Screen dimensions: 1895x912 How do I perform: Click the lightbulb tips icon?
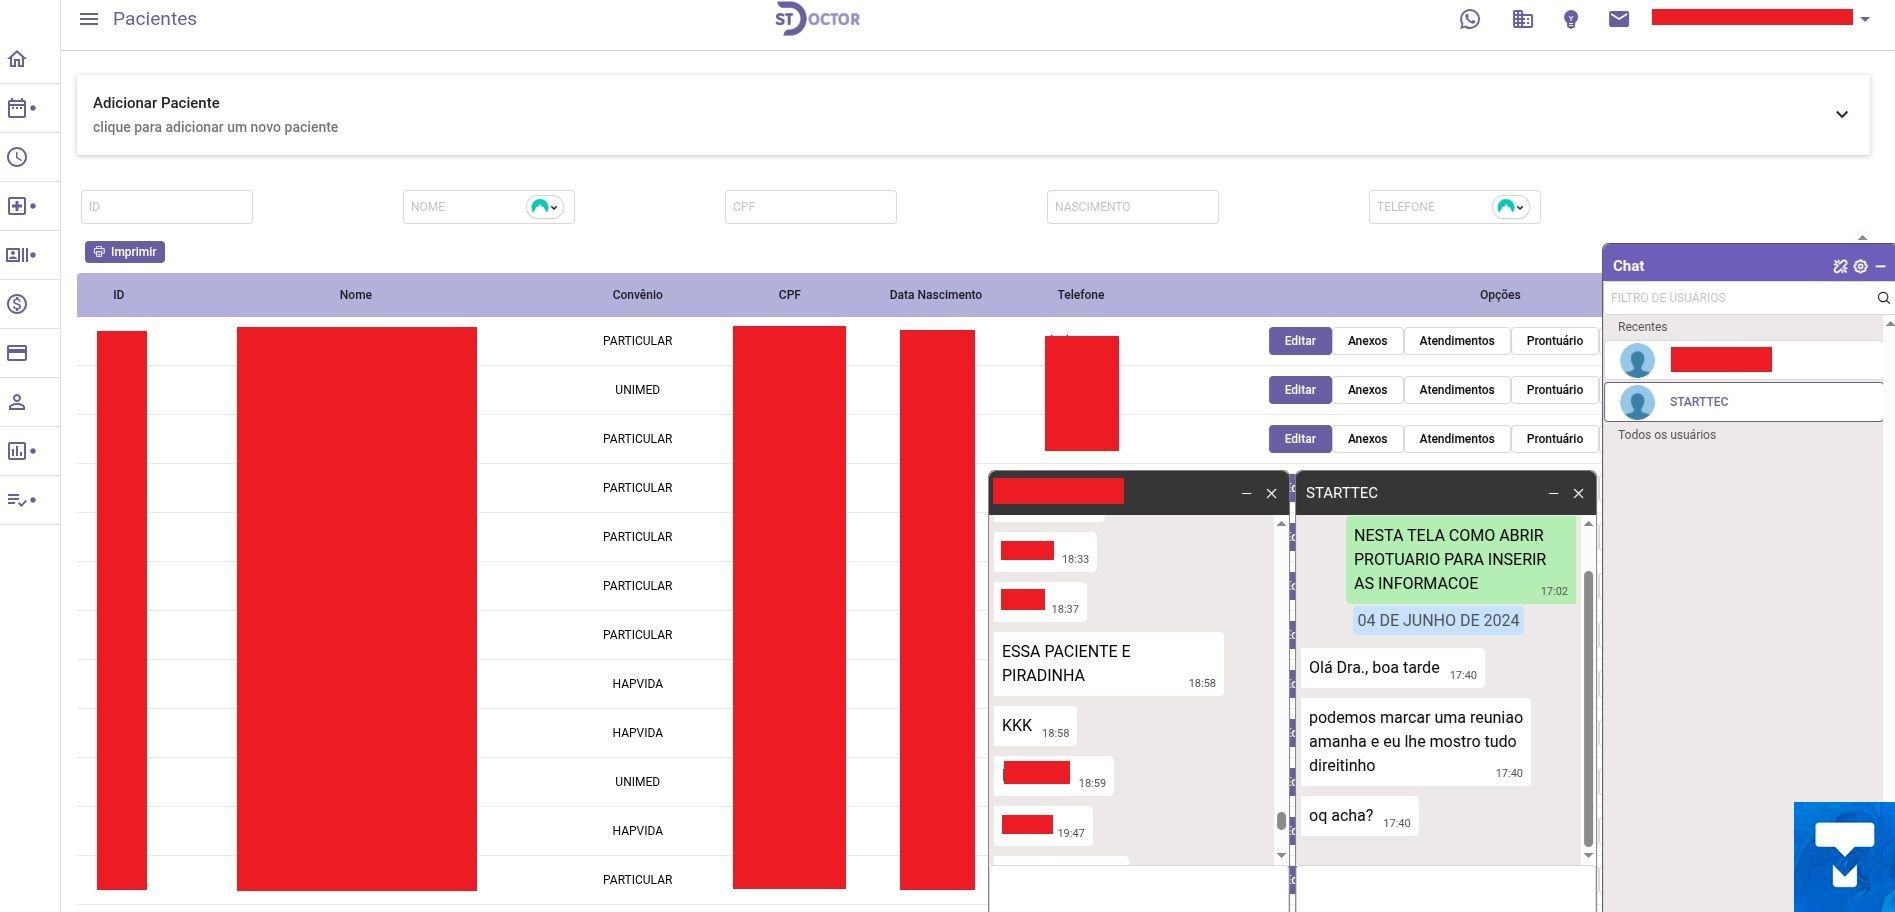coord(1570,19)
